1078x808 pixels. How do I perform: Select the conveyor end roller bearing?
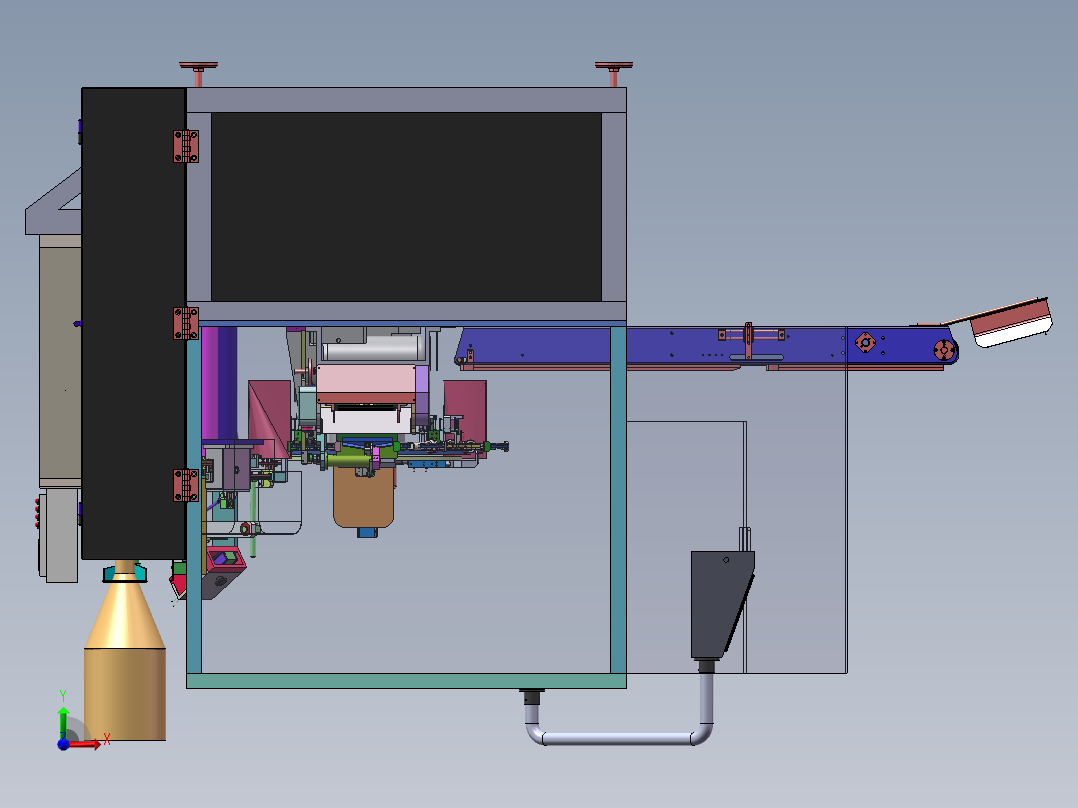tap(945, 350)
